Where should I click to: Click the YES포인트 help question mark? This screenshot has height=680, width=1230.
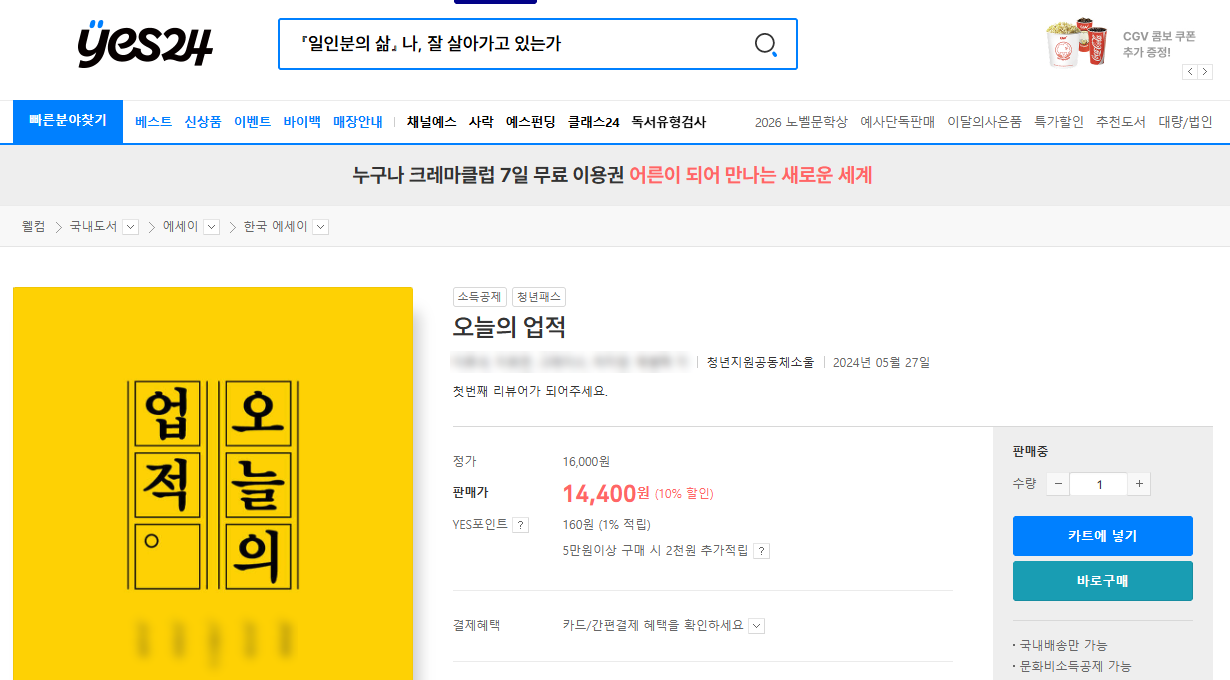[520, 525]
